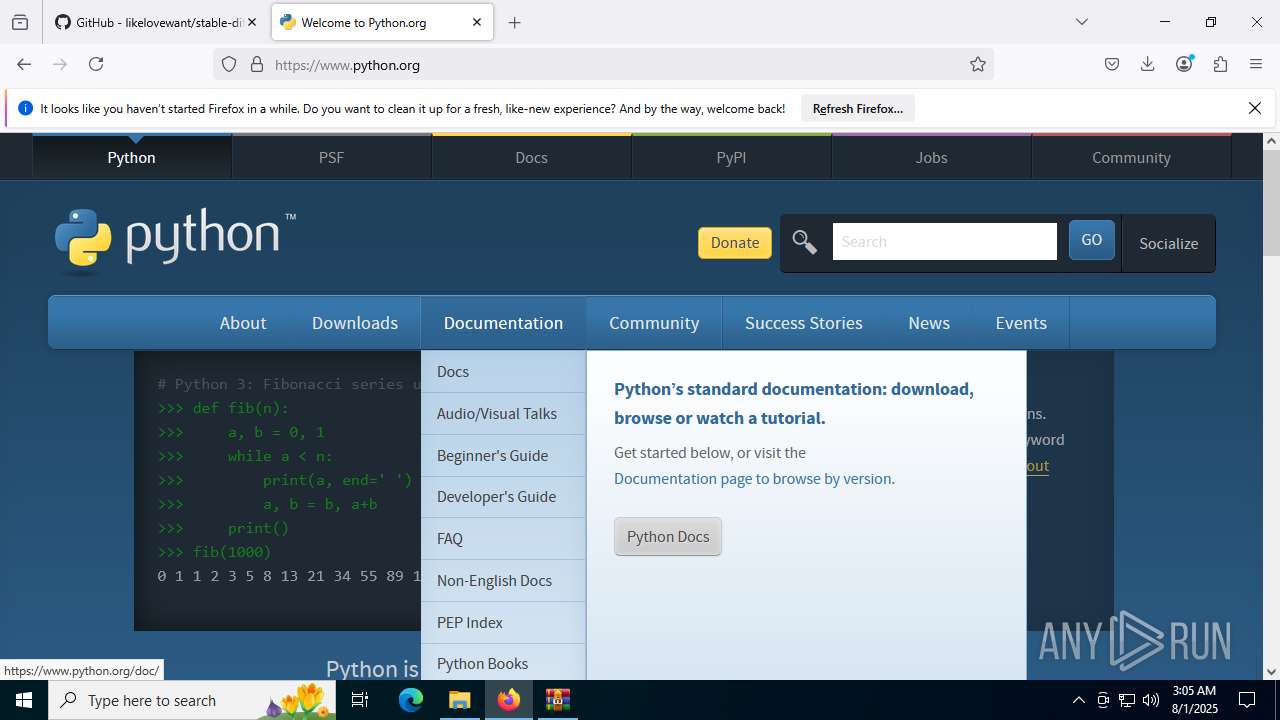Viewport: 1280px width, 720px height.
Task: Choose Docs in Documentation submenu
Action: click(x=503, y=371)
